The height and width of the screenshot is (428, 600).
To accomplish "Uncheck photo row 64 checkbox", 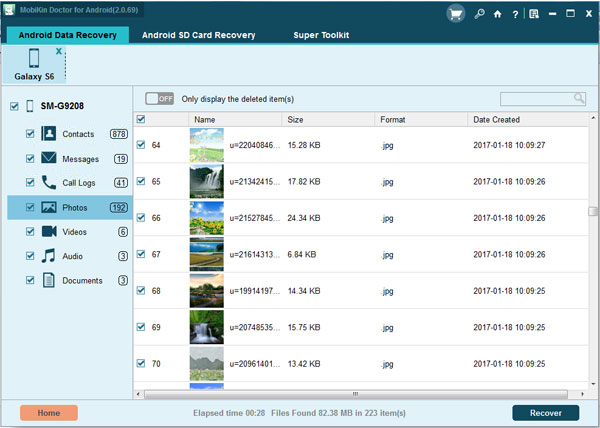I will 141,145.
